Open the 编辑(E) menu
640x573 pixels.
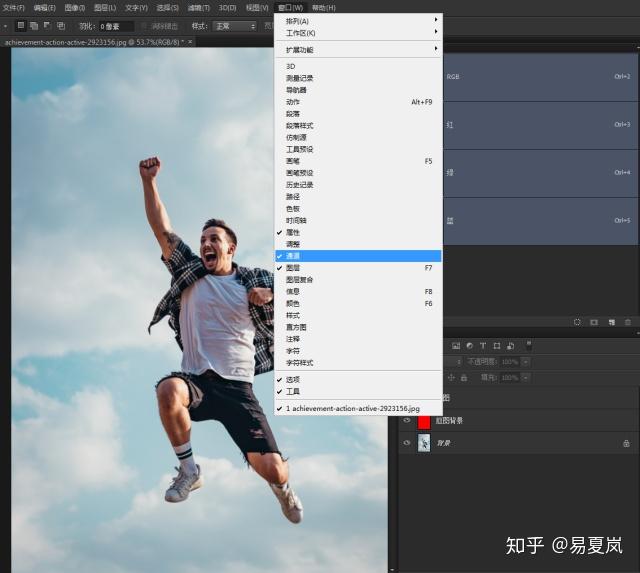44,8
